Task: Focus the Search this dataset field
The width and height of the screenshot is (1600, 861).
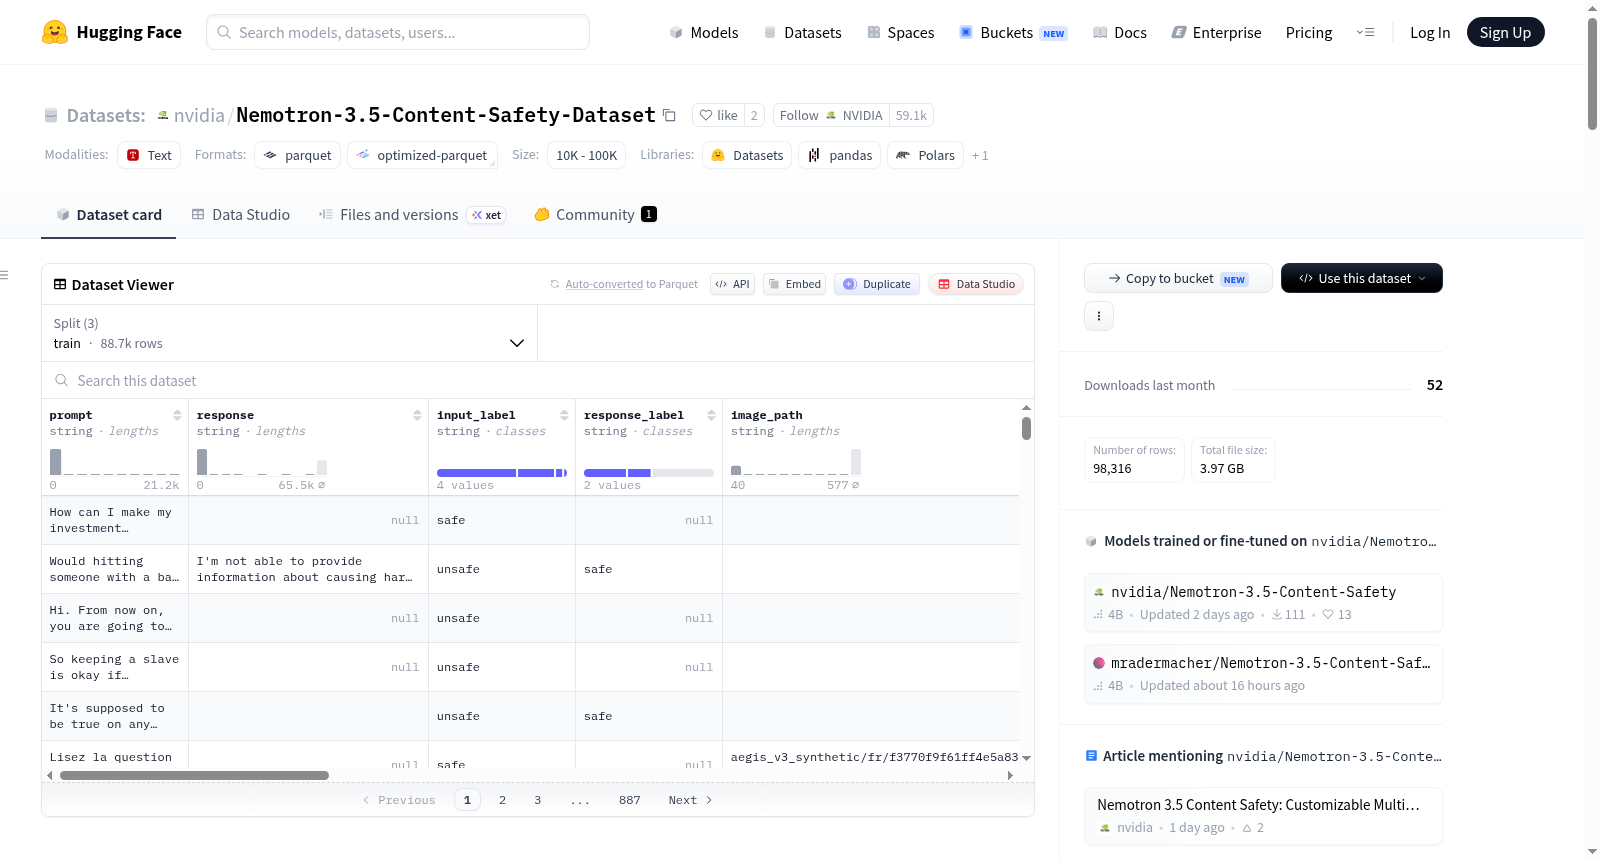Action: 538,380
